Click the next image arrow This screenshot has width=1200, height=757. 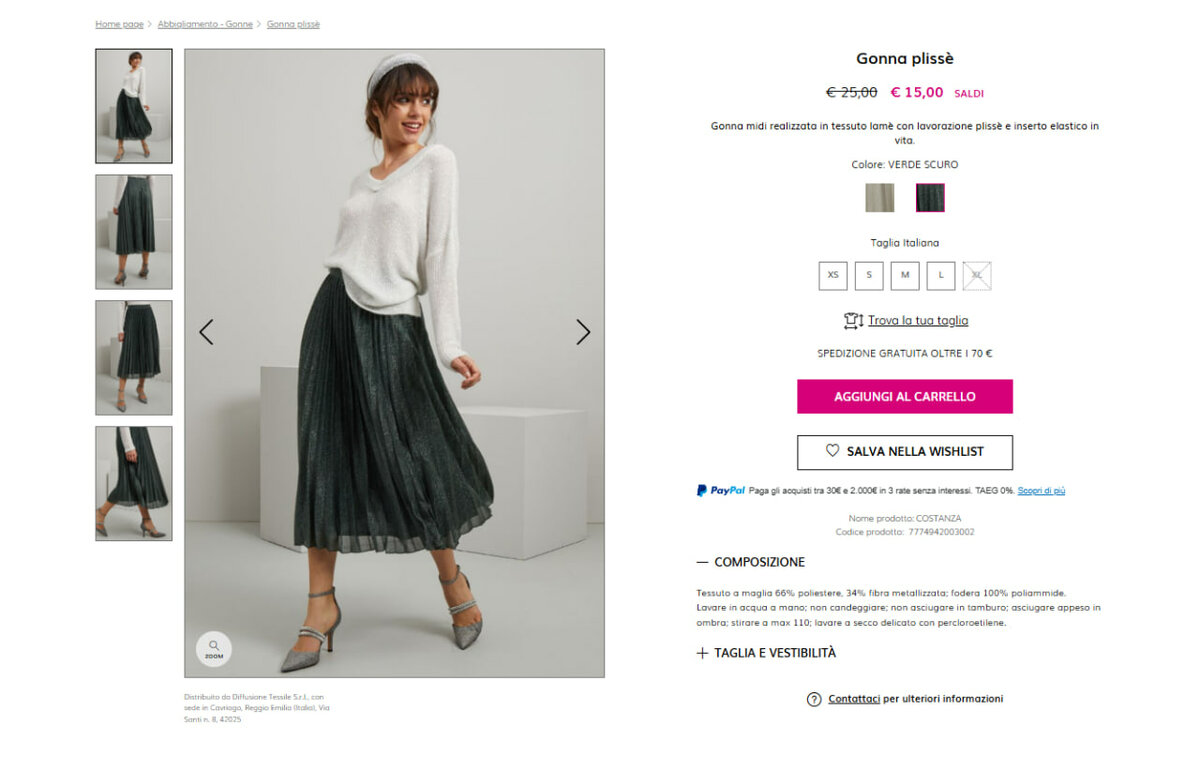tap(583, 332)
